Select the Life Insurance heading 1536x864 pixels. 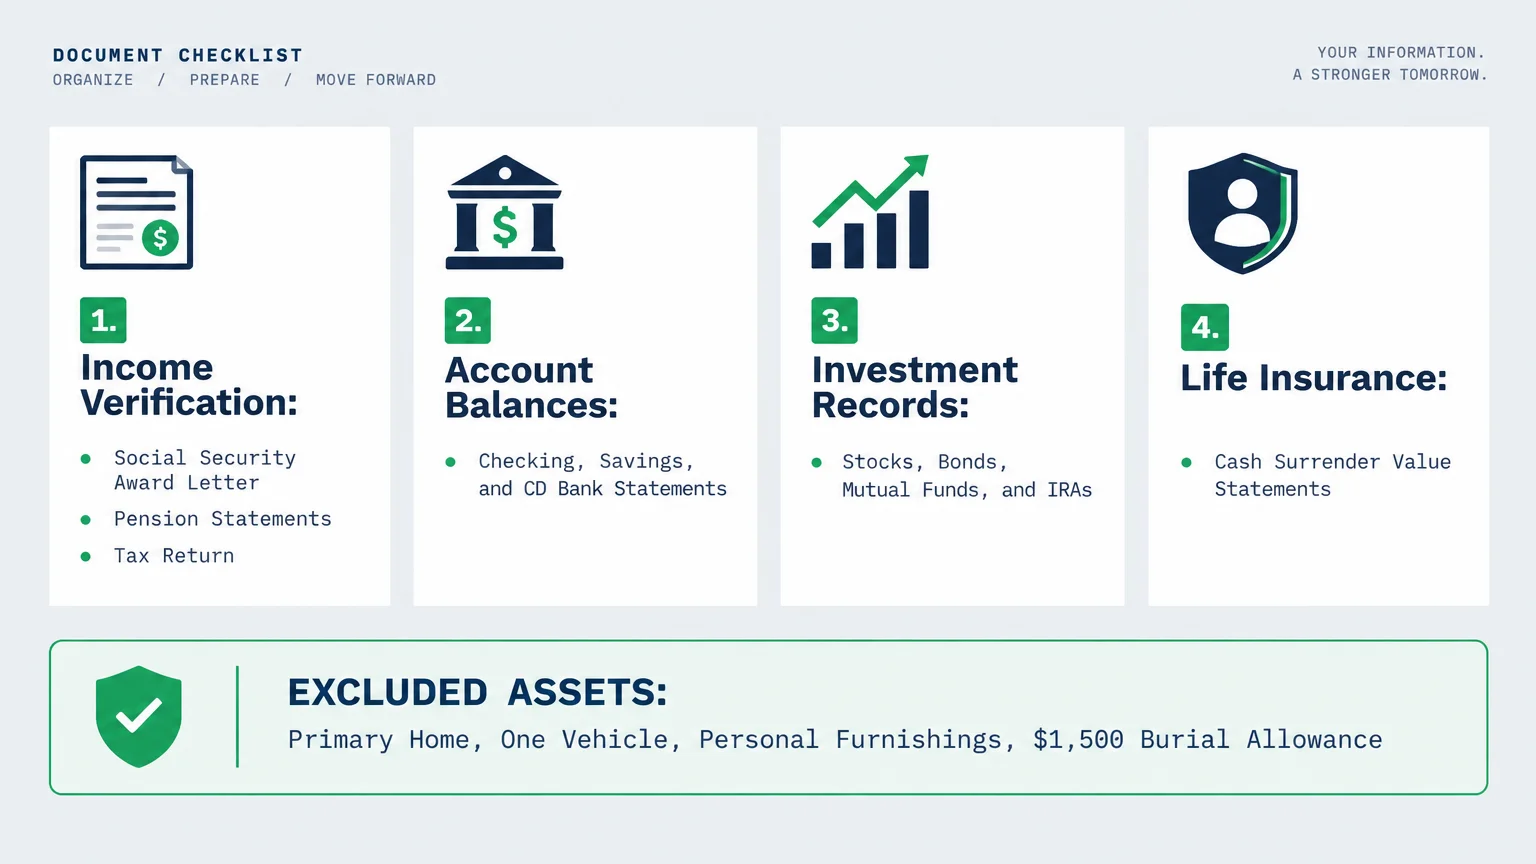(1313, 378)
